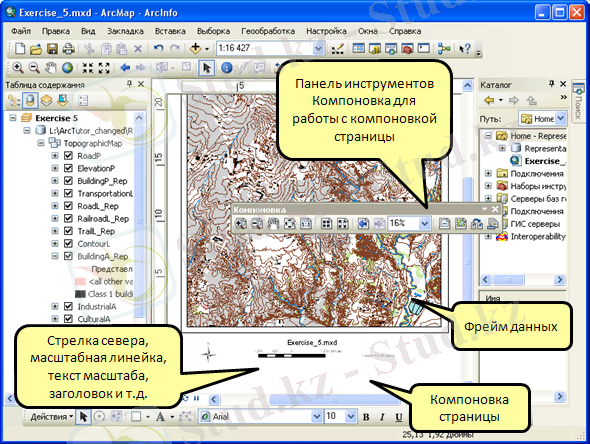Open the Геообработка menu

coord(268,31)
